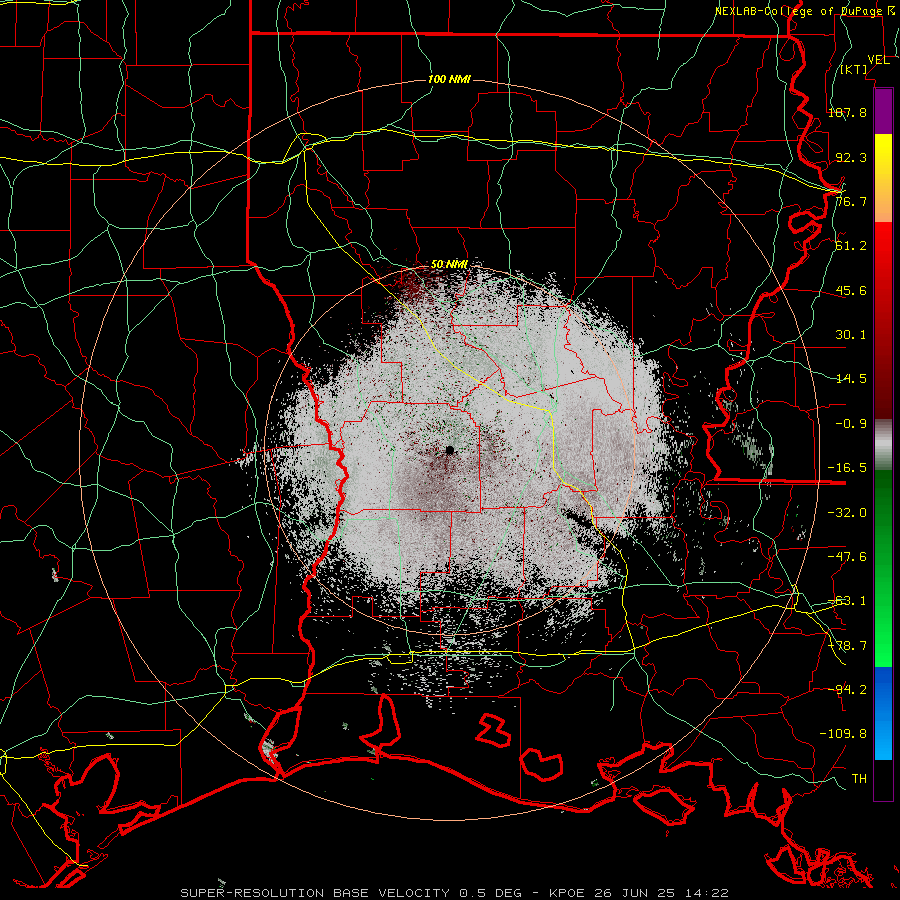Click the 76.7 velocity scale value
The width and height of the screenshot is (900, 900).
tap(851, 201)
